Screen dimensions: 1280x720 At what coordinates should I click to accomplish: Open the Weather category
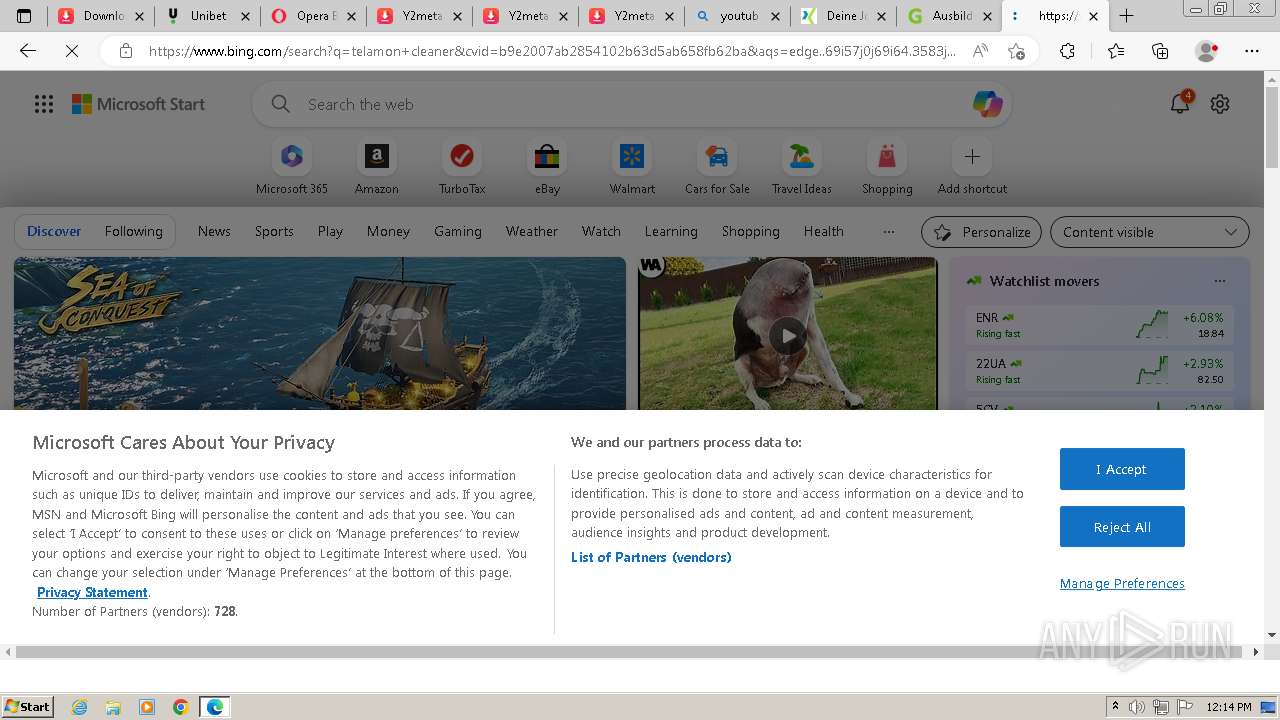(531, 231)
